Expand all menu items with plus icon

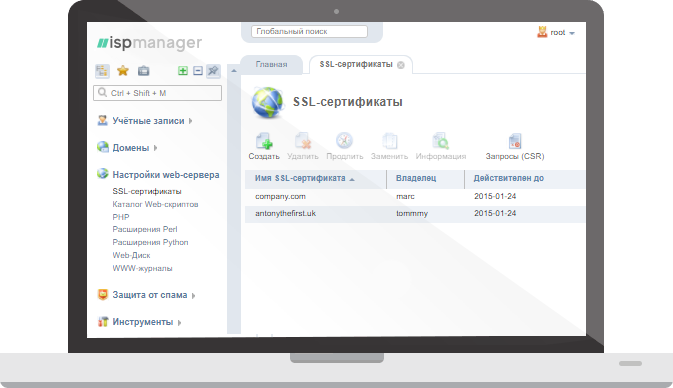tap(183, 71)
